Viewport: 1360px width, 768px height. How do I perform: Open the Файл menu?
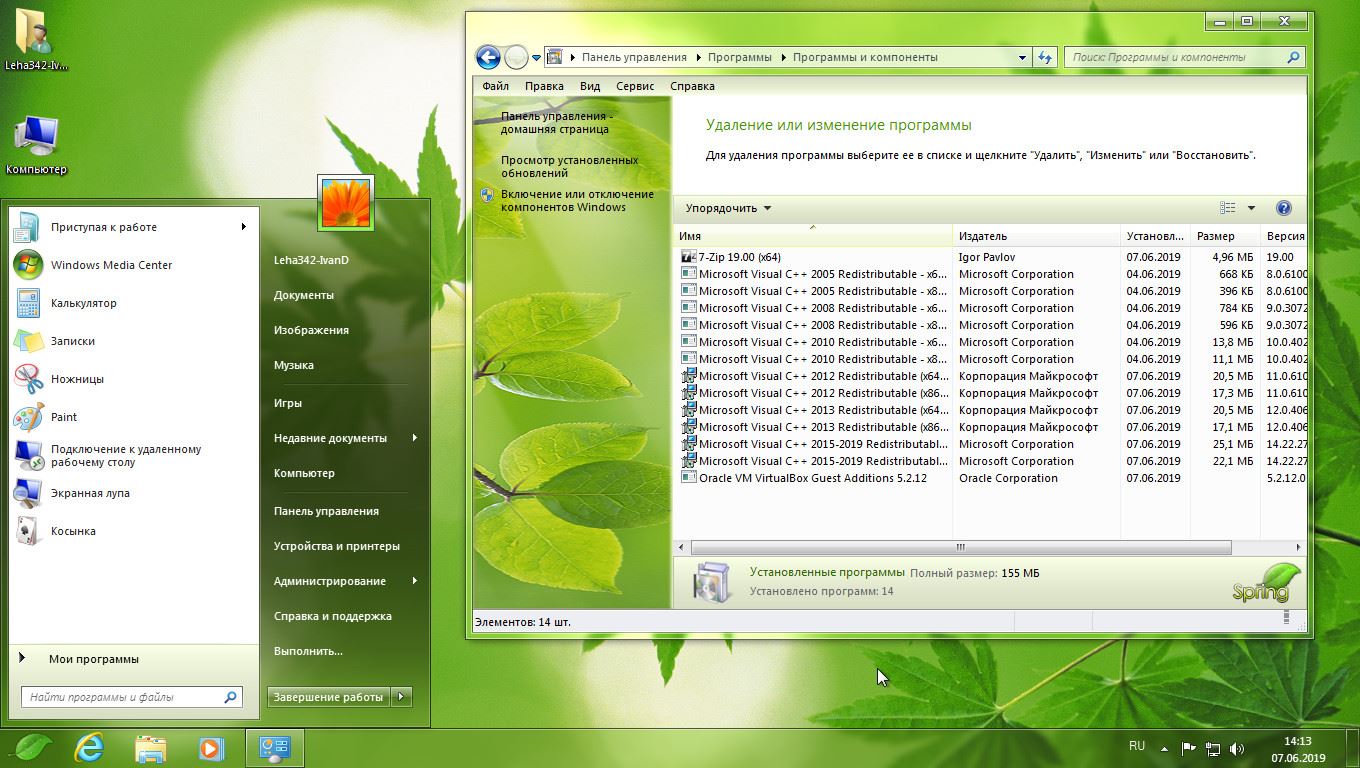point(495,86)
